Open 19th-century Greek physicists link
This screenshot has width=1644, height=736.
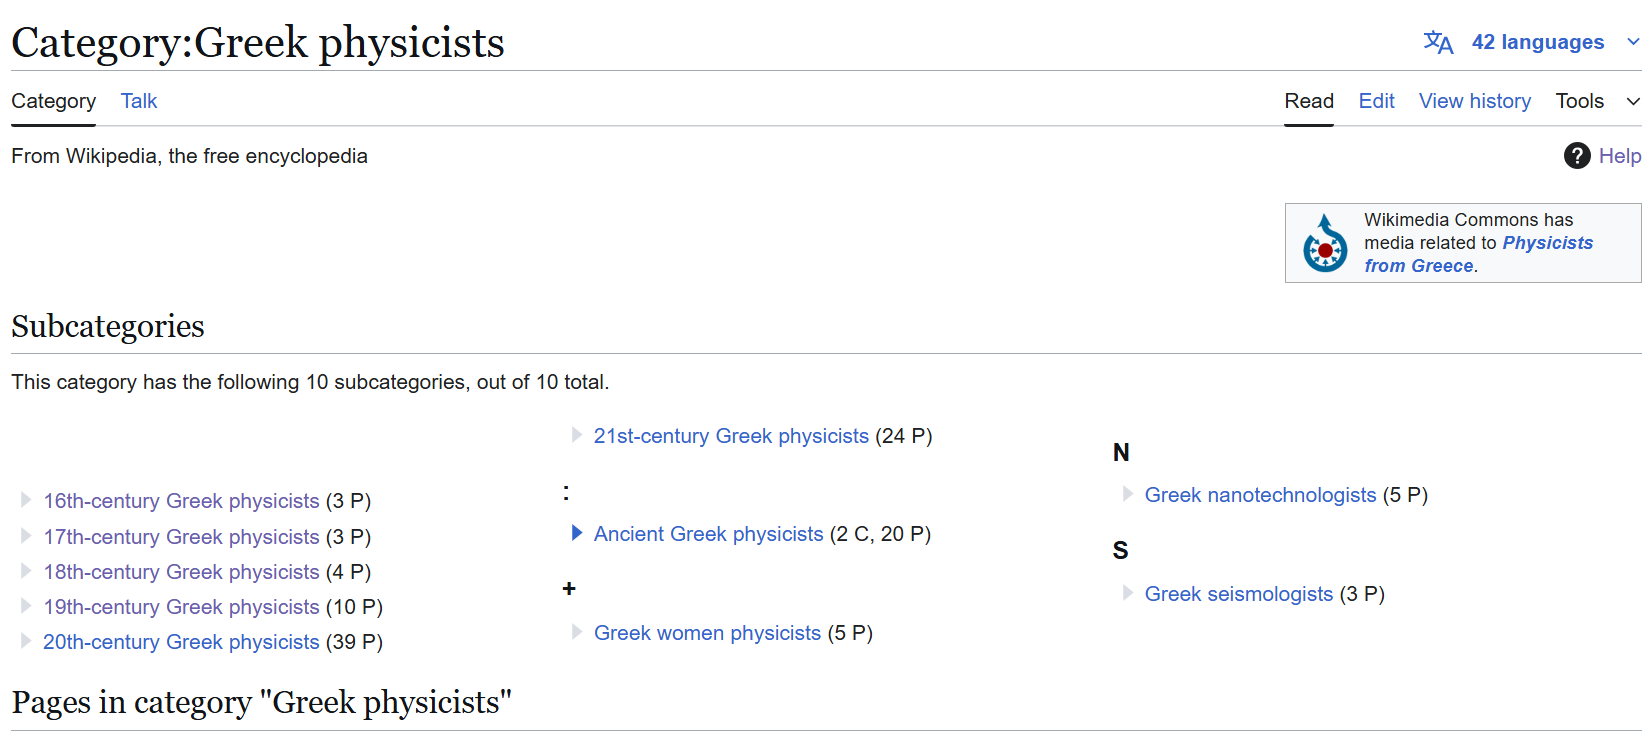coord(181,607)
